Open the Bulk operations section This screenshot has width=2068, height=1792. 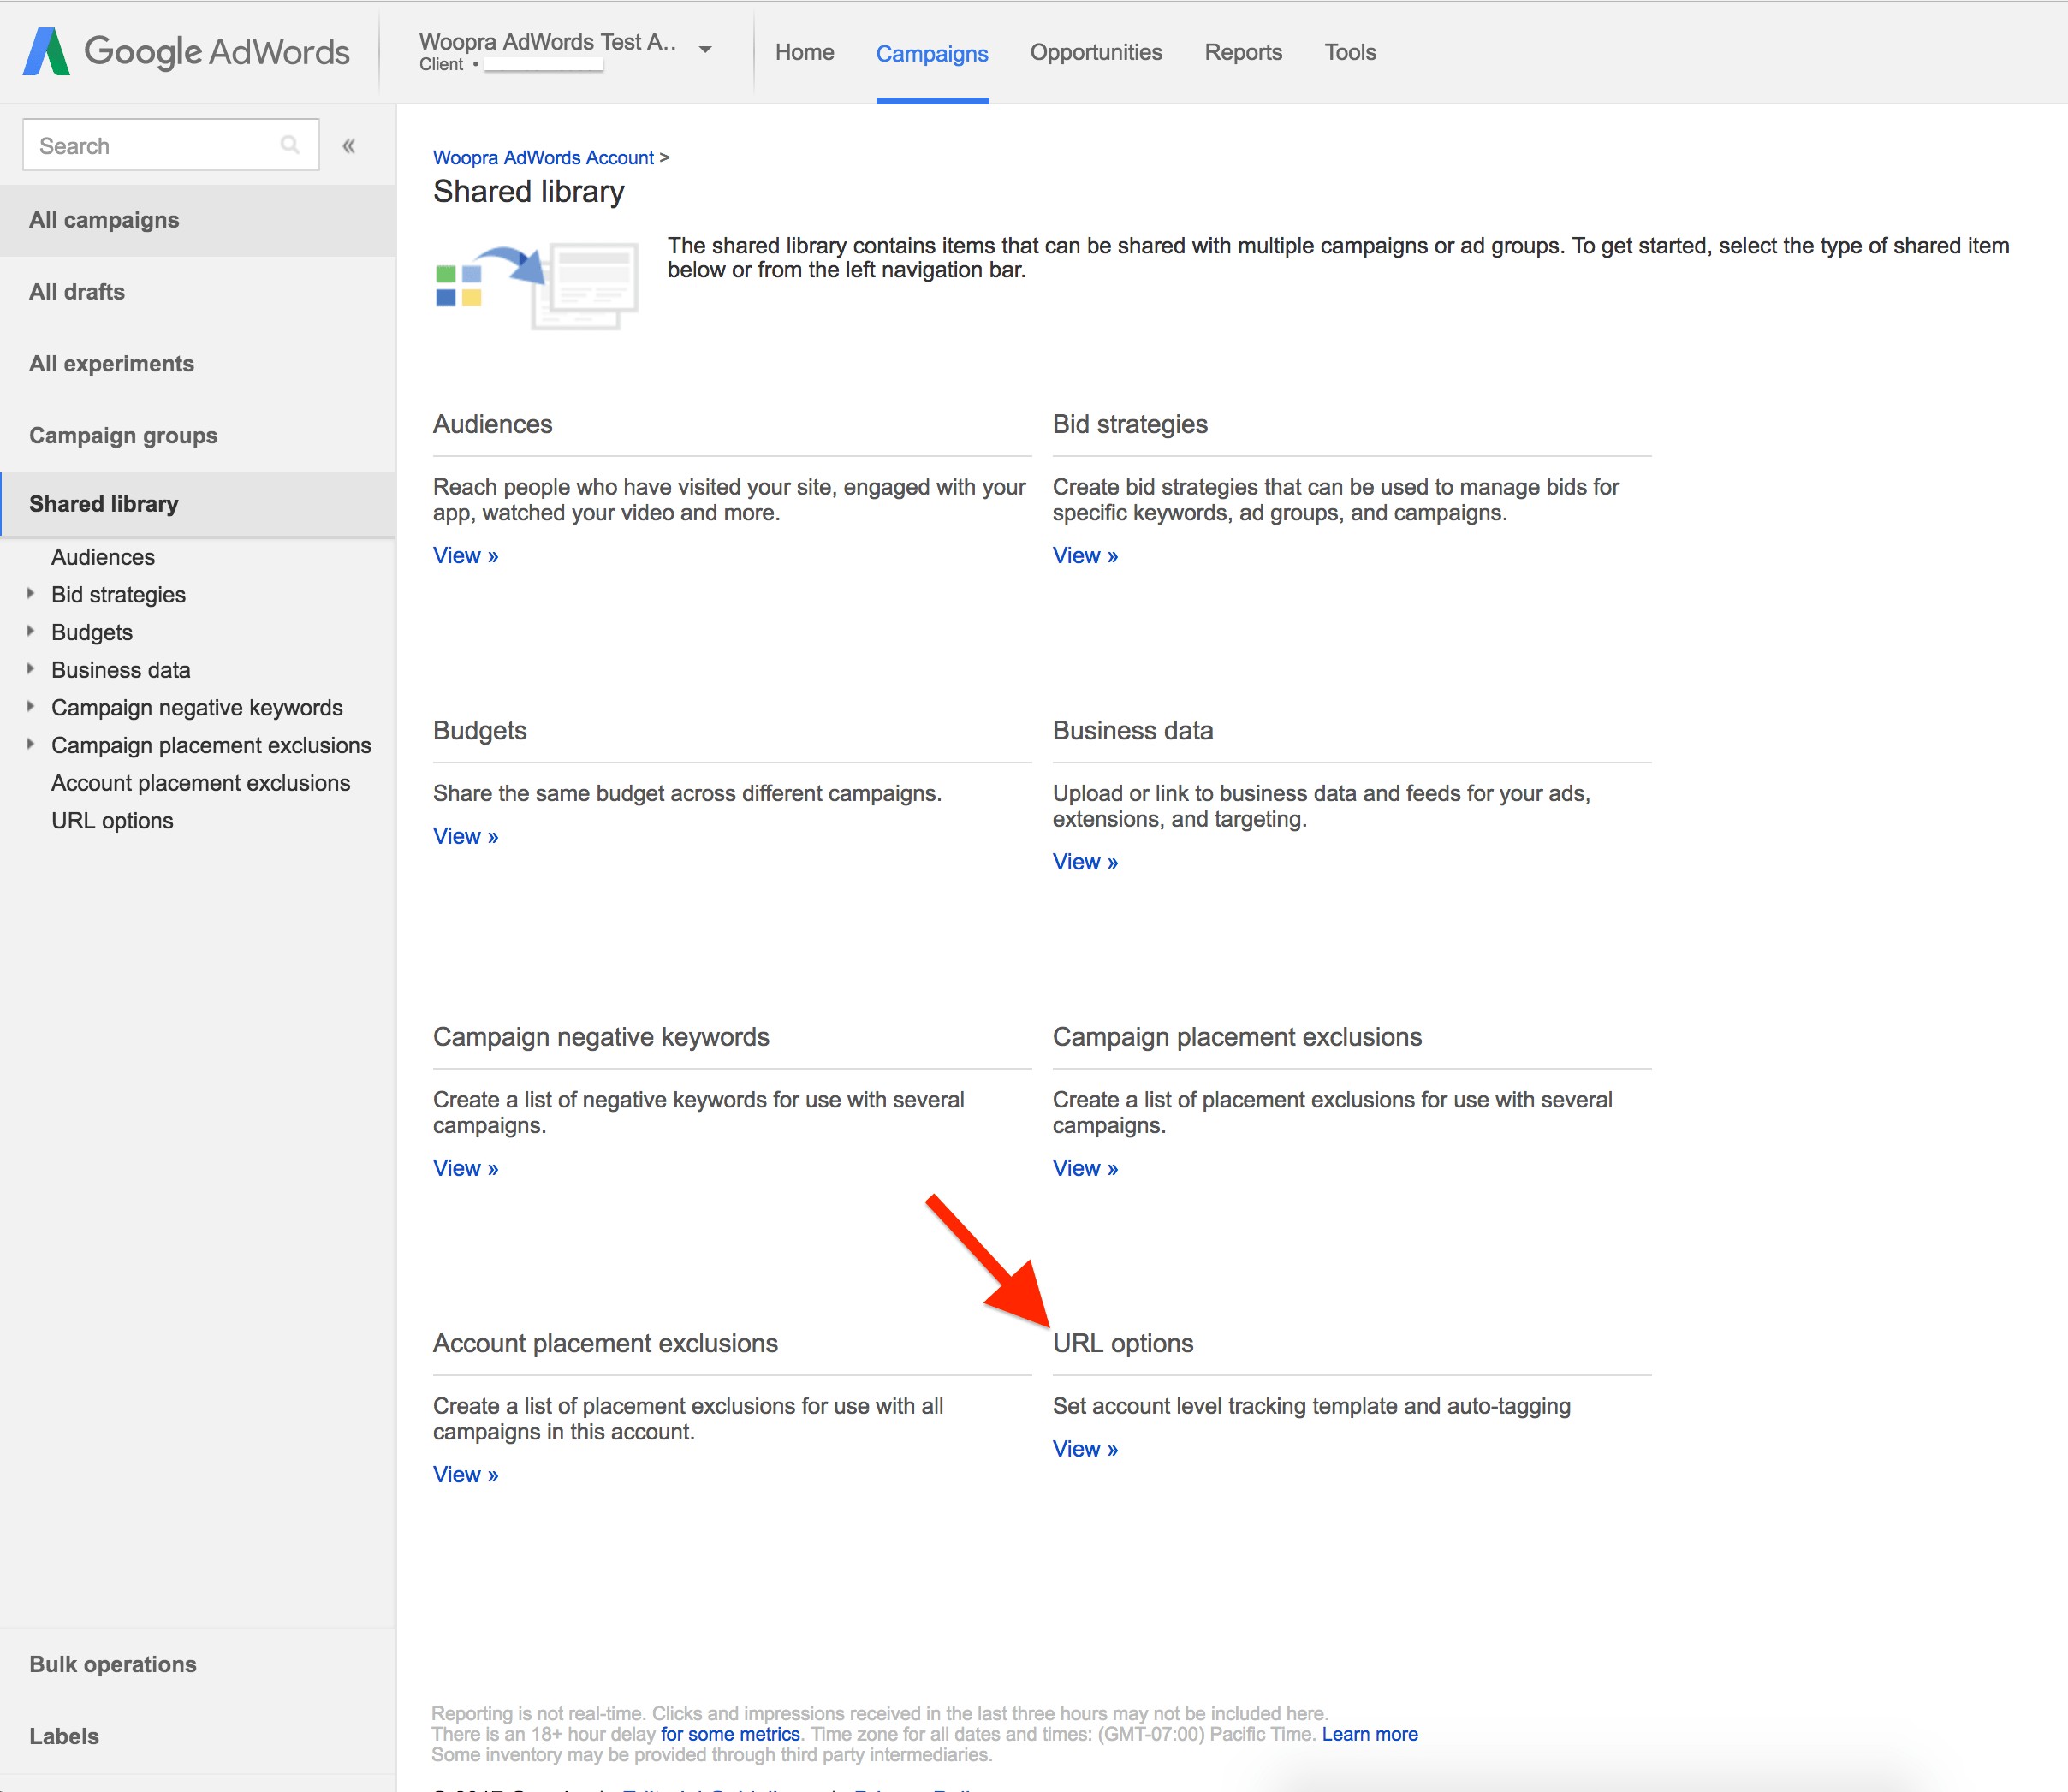tap(113, 1663)
